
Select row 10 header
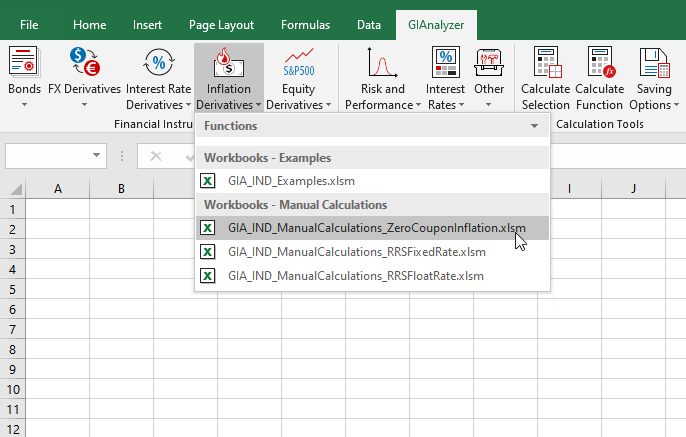(13, 389)
